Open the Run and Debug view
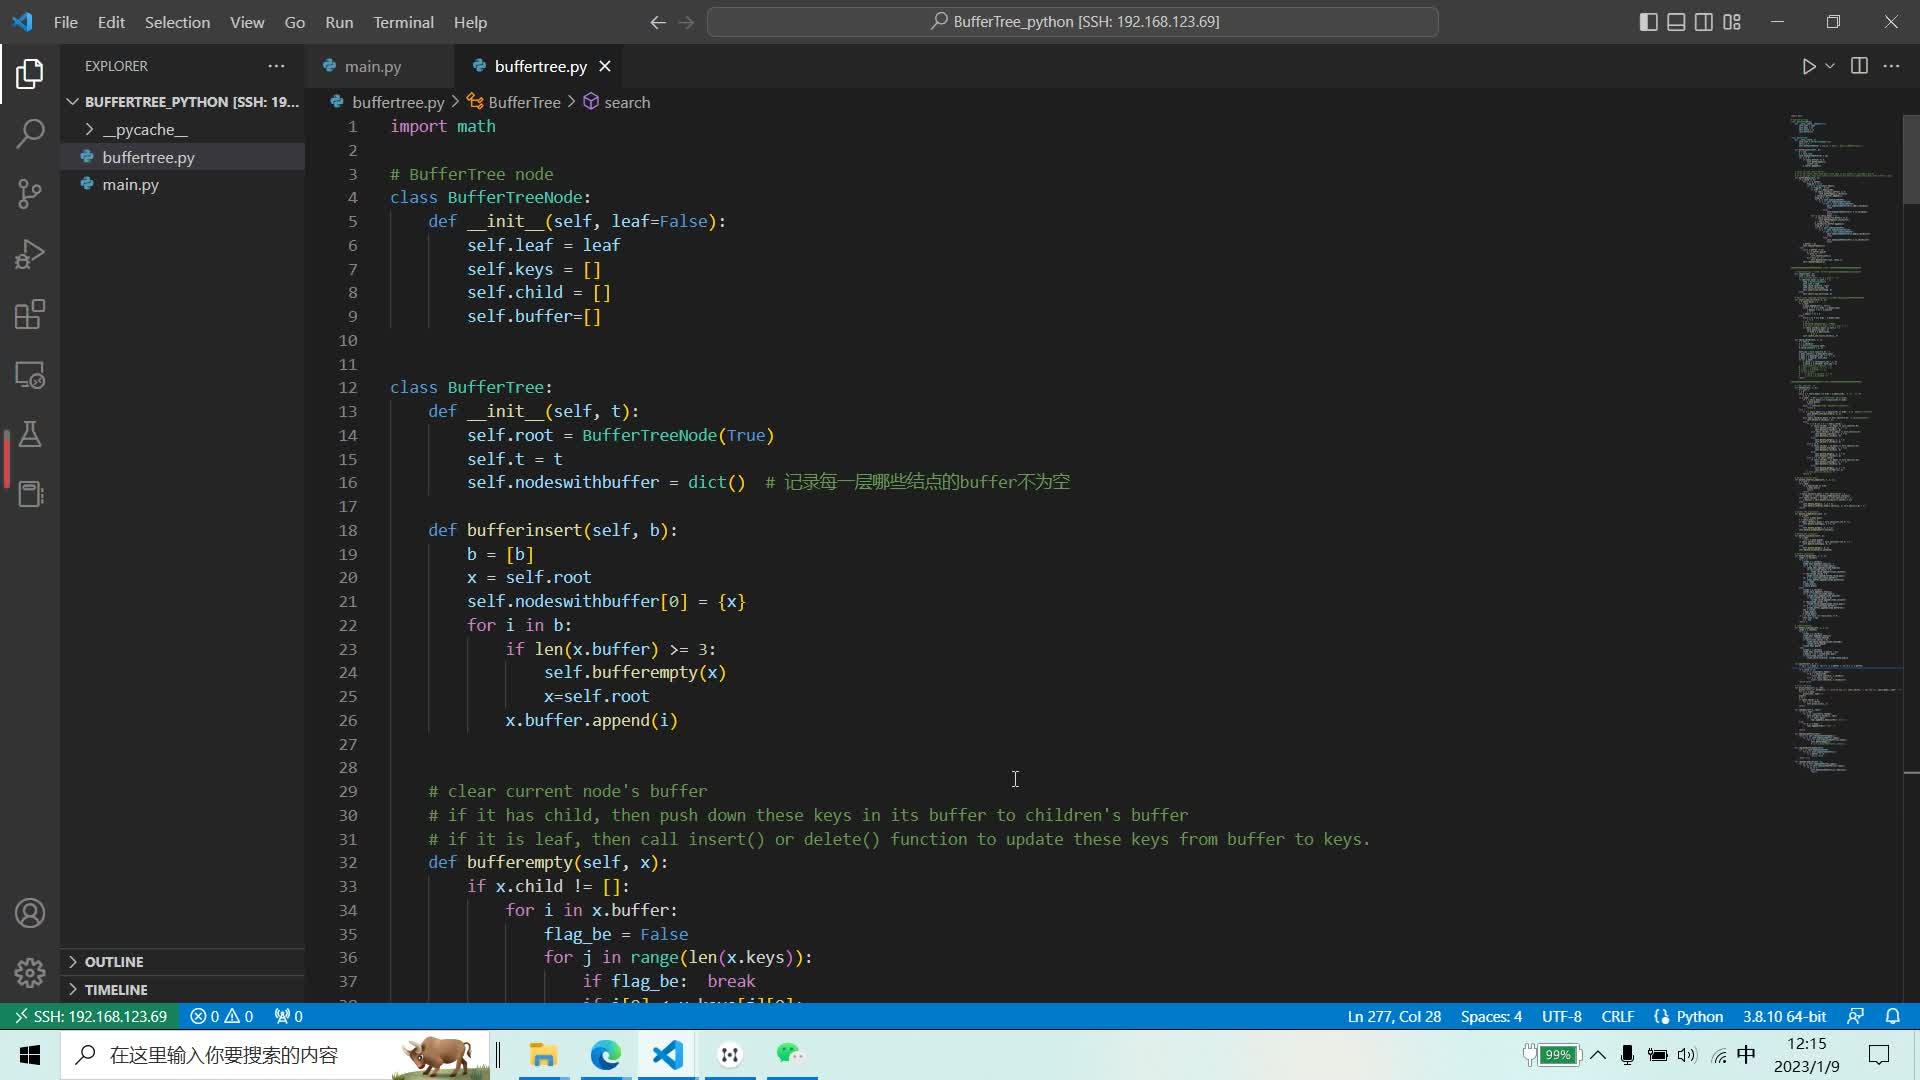The height and width of the screenshot is (1080, 1920). pos(30,254)
